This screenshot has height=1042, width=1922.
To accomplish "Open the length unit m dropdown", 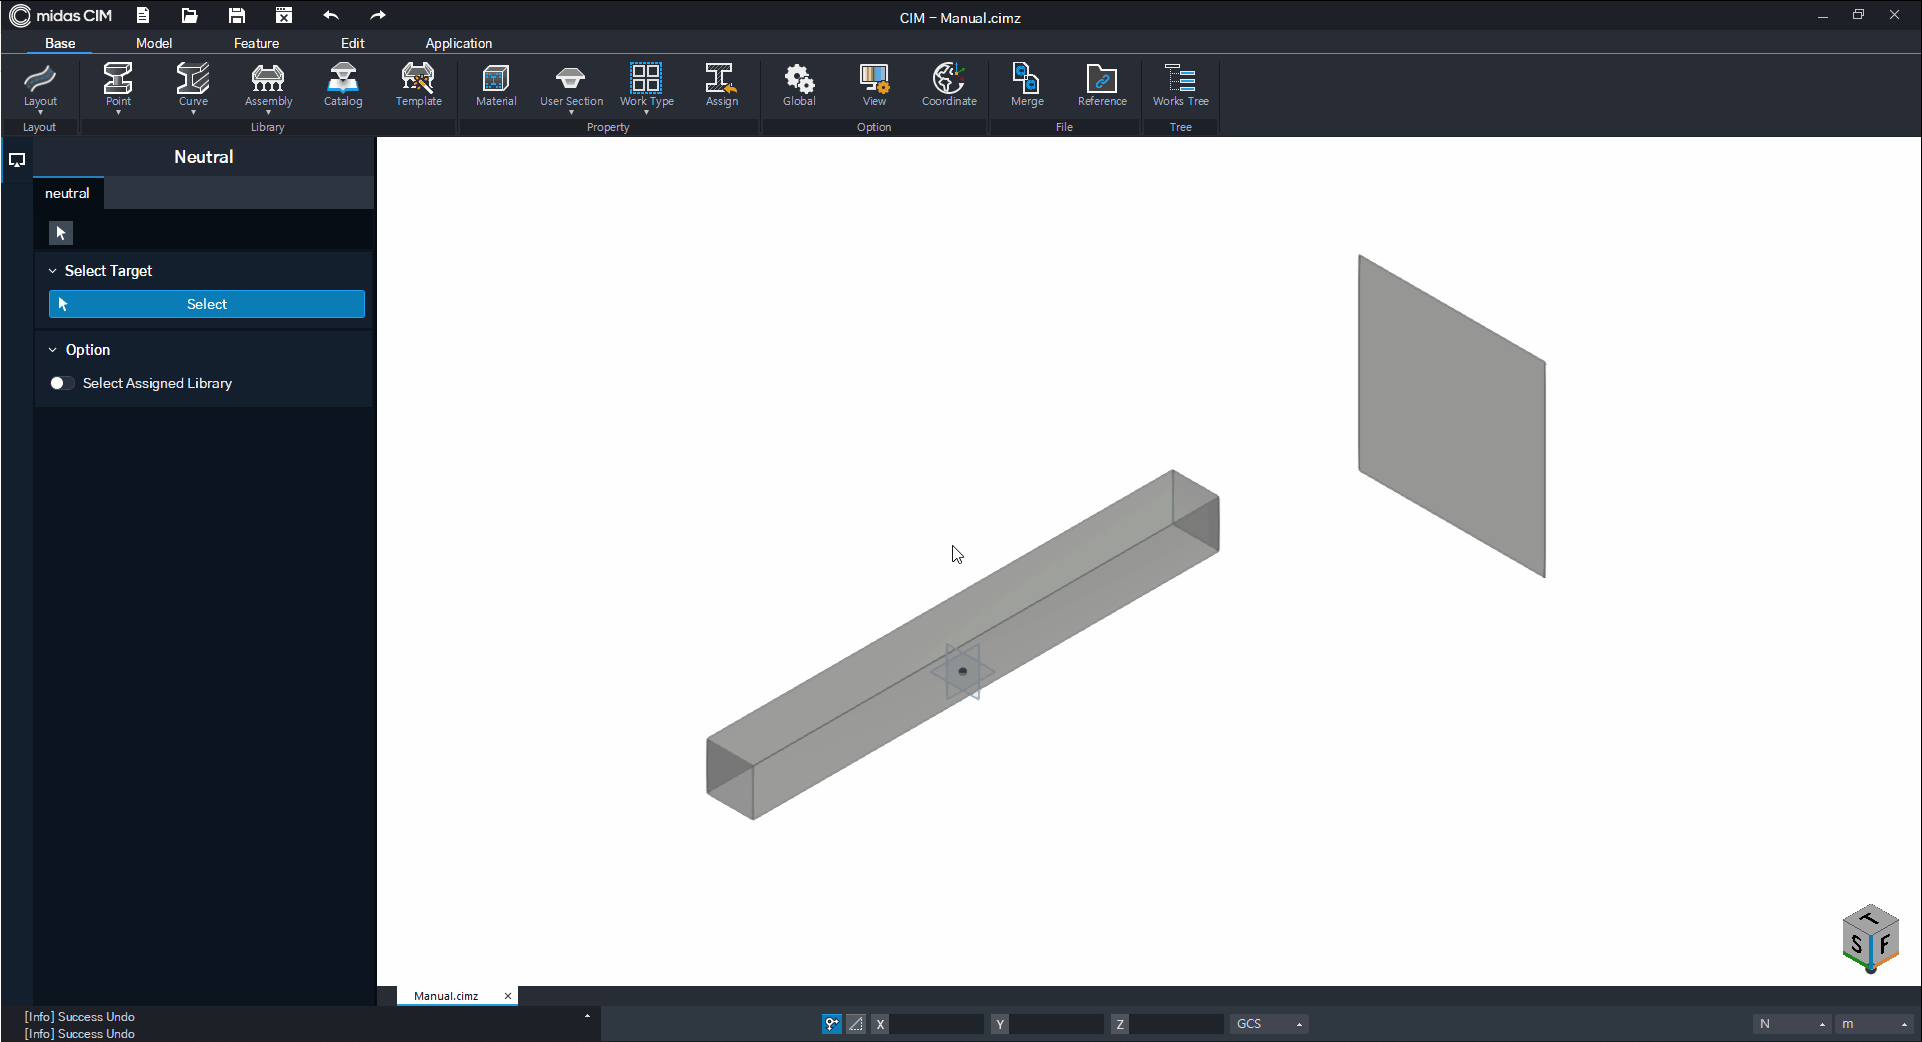I will tap(1875, 1023).
